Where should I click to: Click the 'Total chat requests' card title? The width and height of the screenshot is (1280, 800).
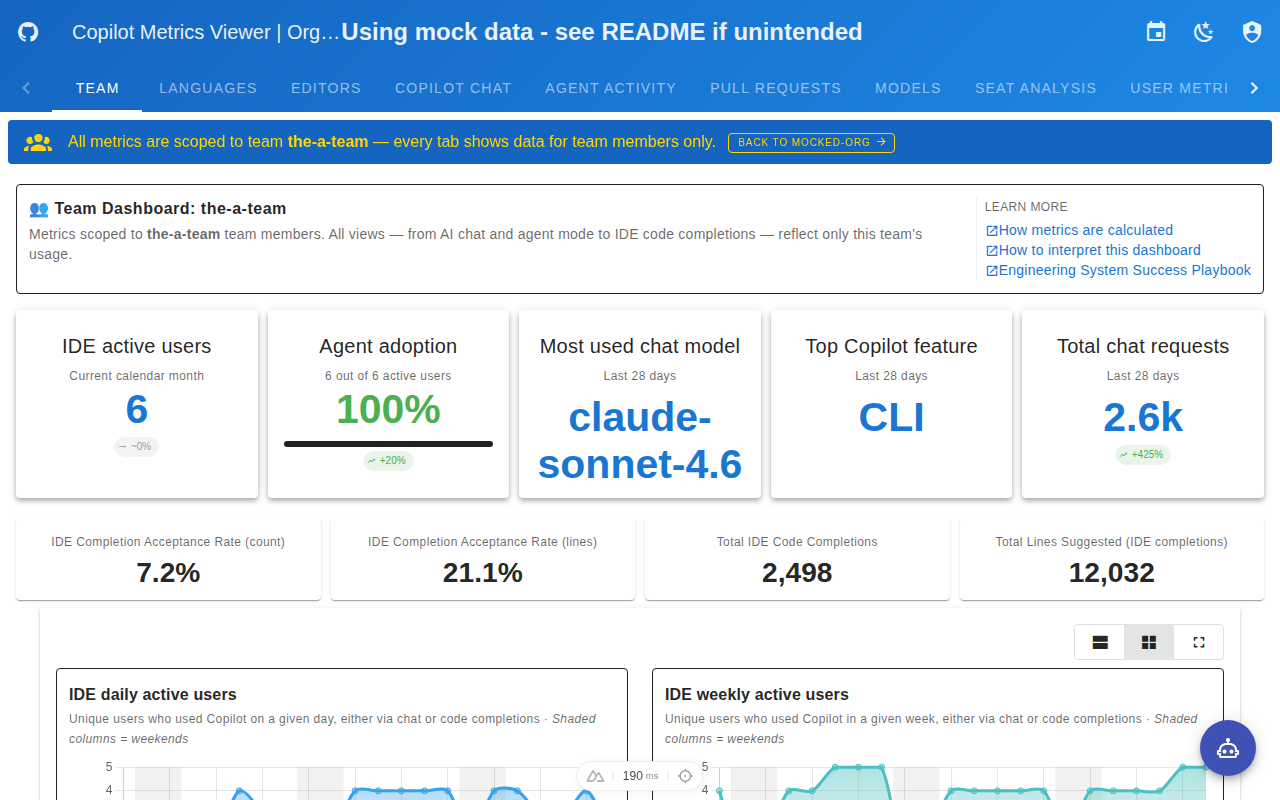1143,346
